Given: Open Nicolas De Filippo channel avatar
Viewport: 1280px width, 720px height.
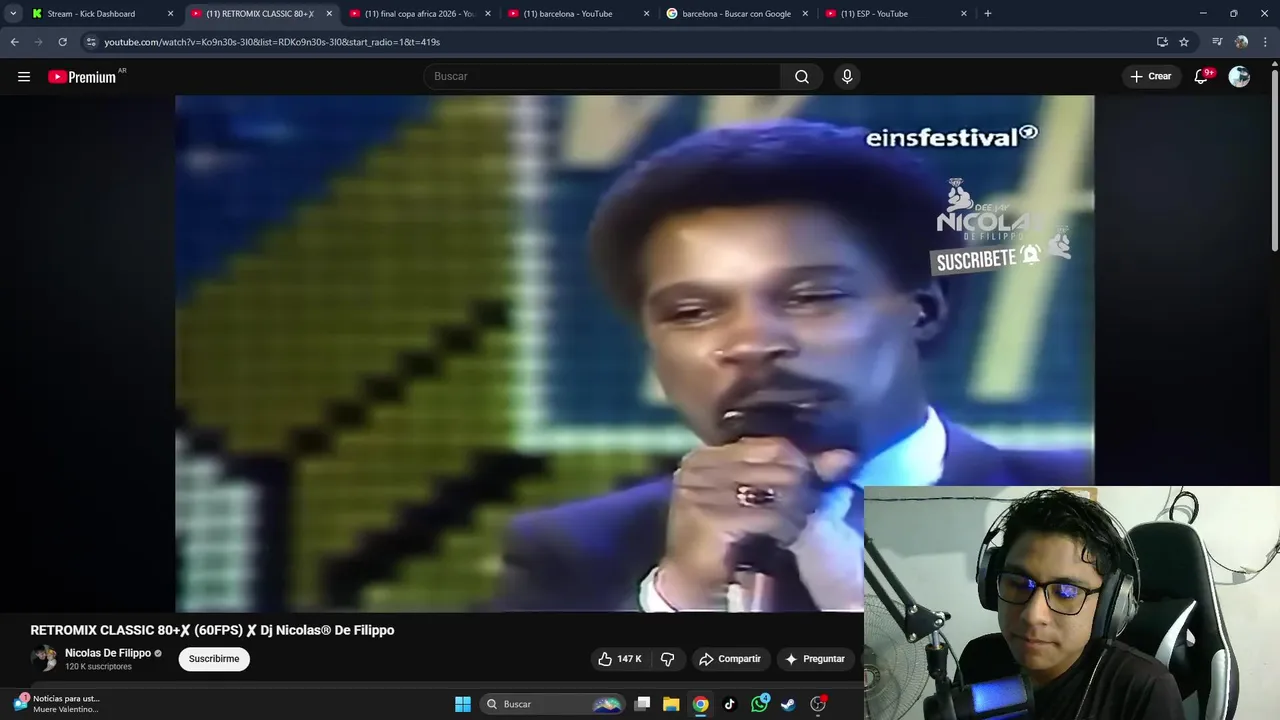Looking at the screenshot, I should click(44, 658).
